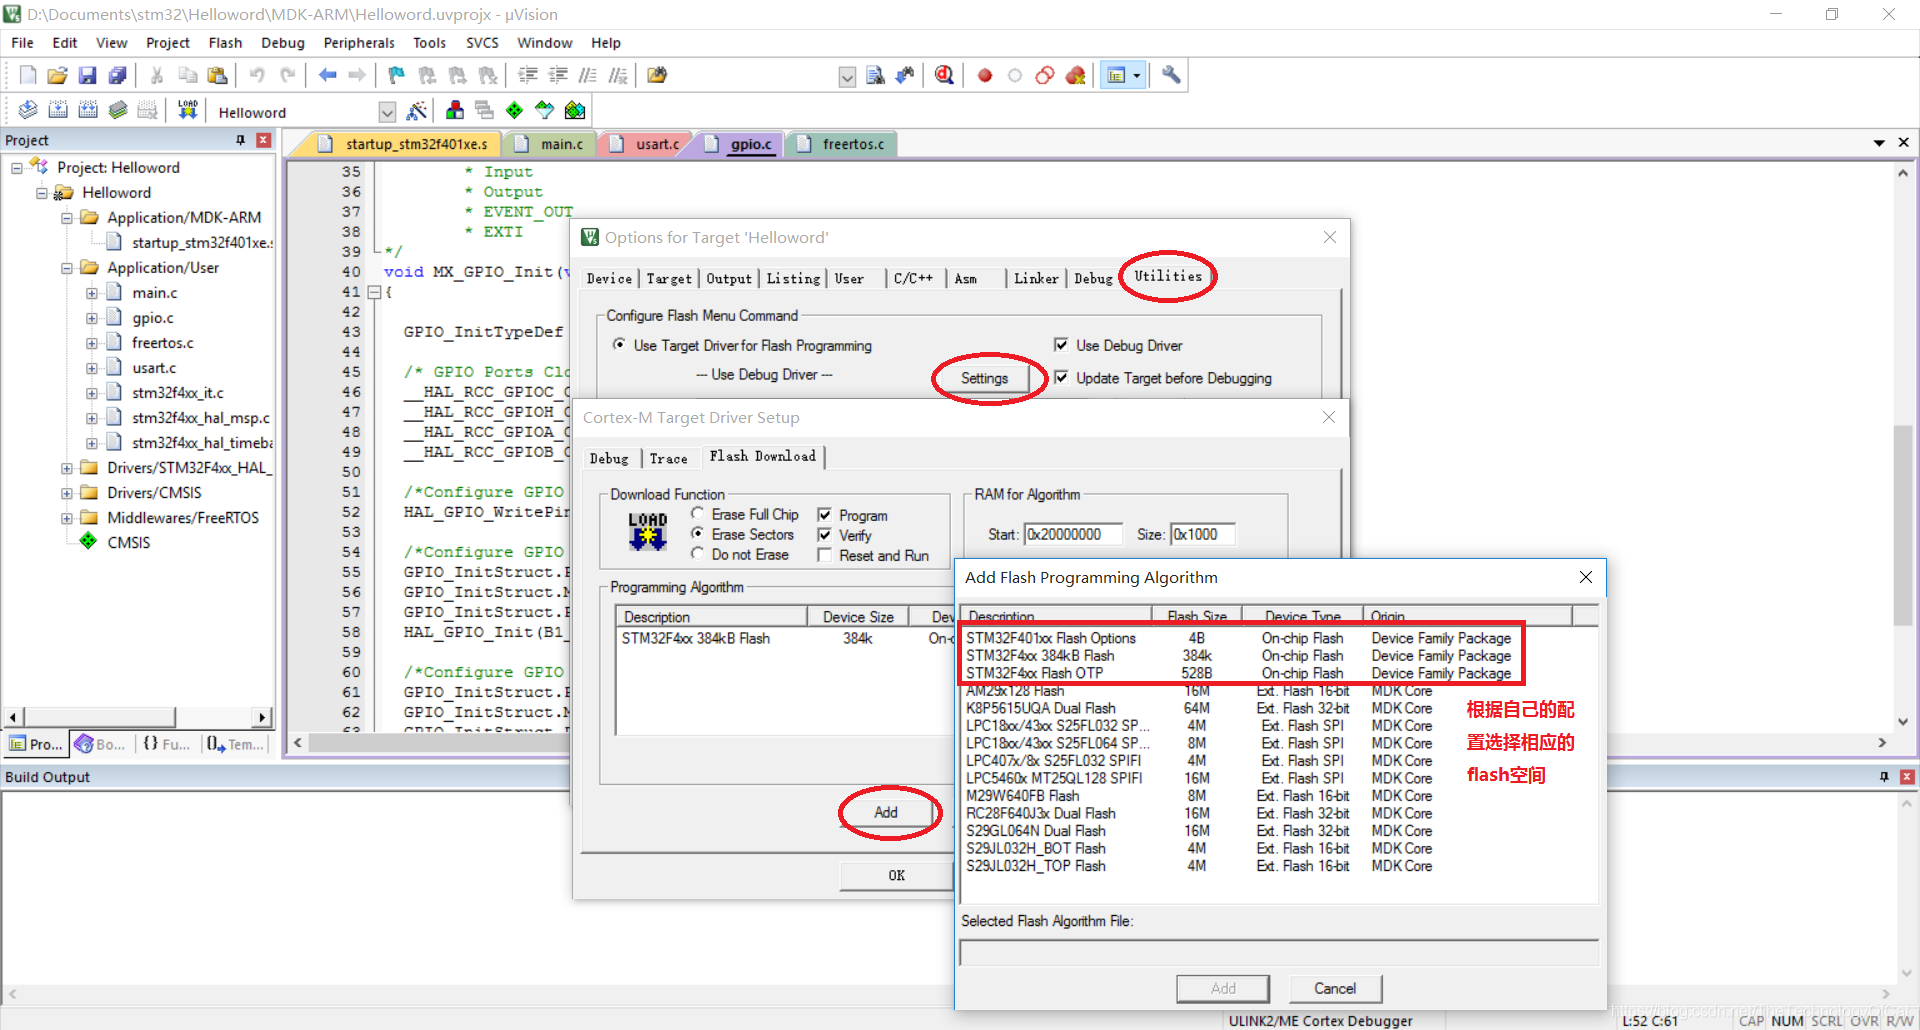Click editor vertical scrollbar thumb

[x=1903, y=525]
